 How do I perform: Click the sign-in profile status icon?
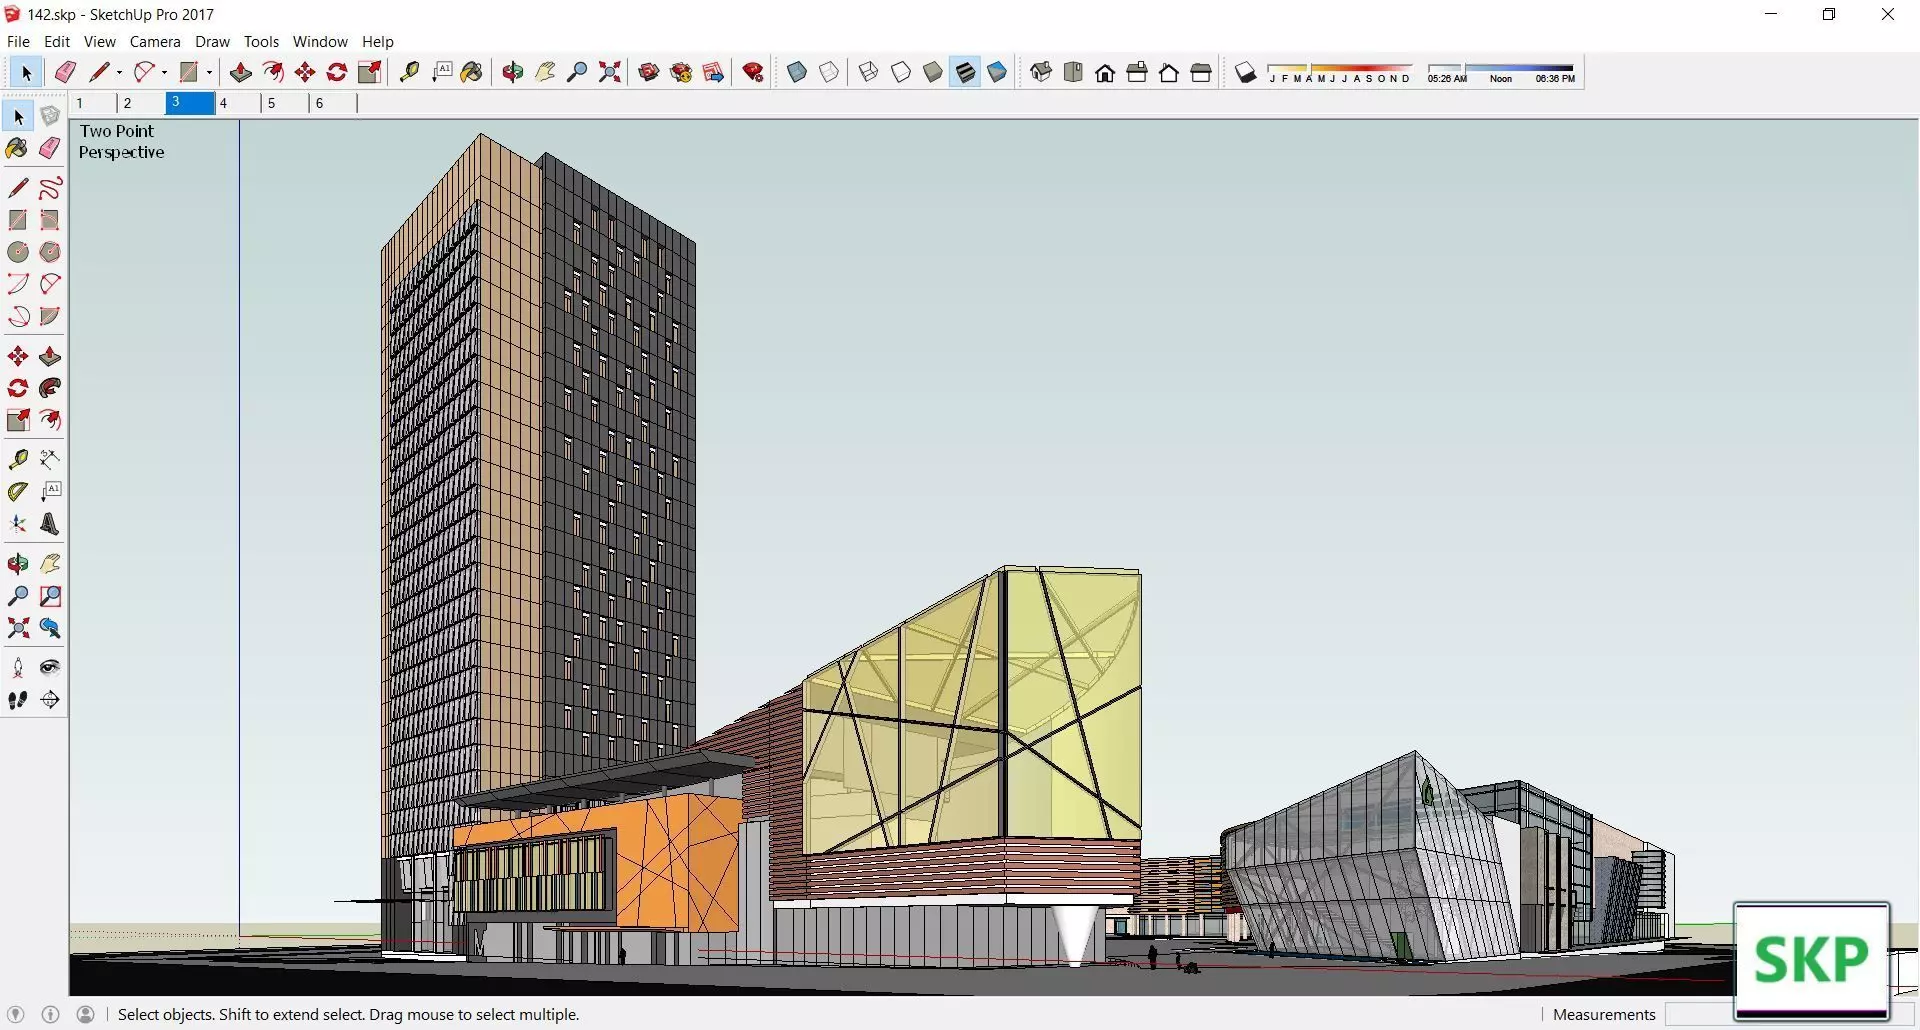(x=86, y=1014)
